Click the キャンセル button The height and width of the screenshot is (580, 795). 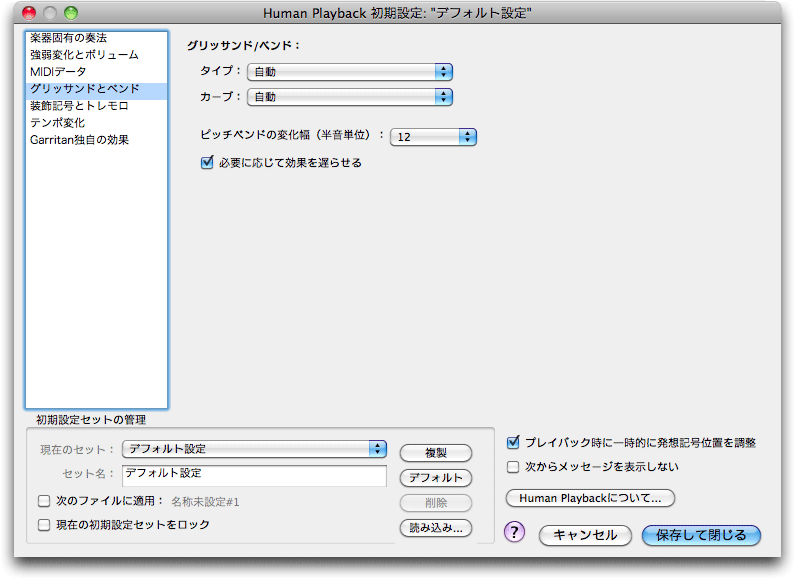[585, 535]
